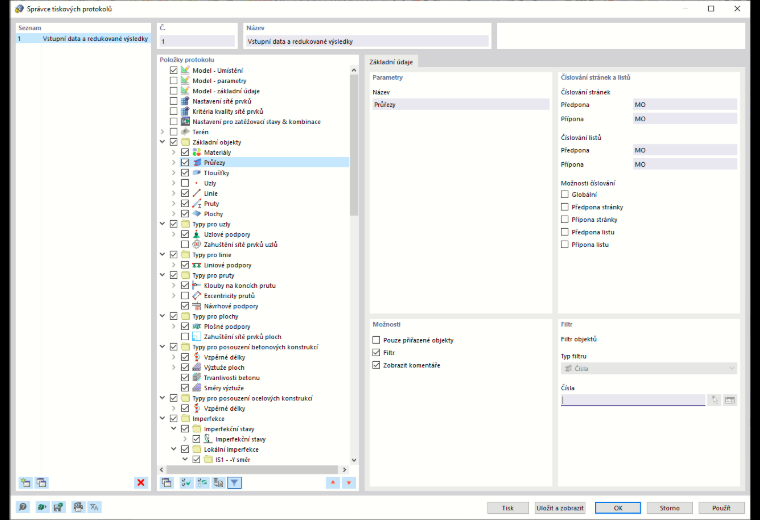The image size is (760, 520).
Task: Click the Materiály colored icon in the tree
Action: (x=197, y=152)
